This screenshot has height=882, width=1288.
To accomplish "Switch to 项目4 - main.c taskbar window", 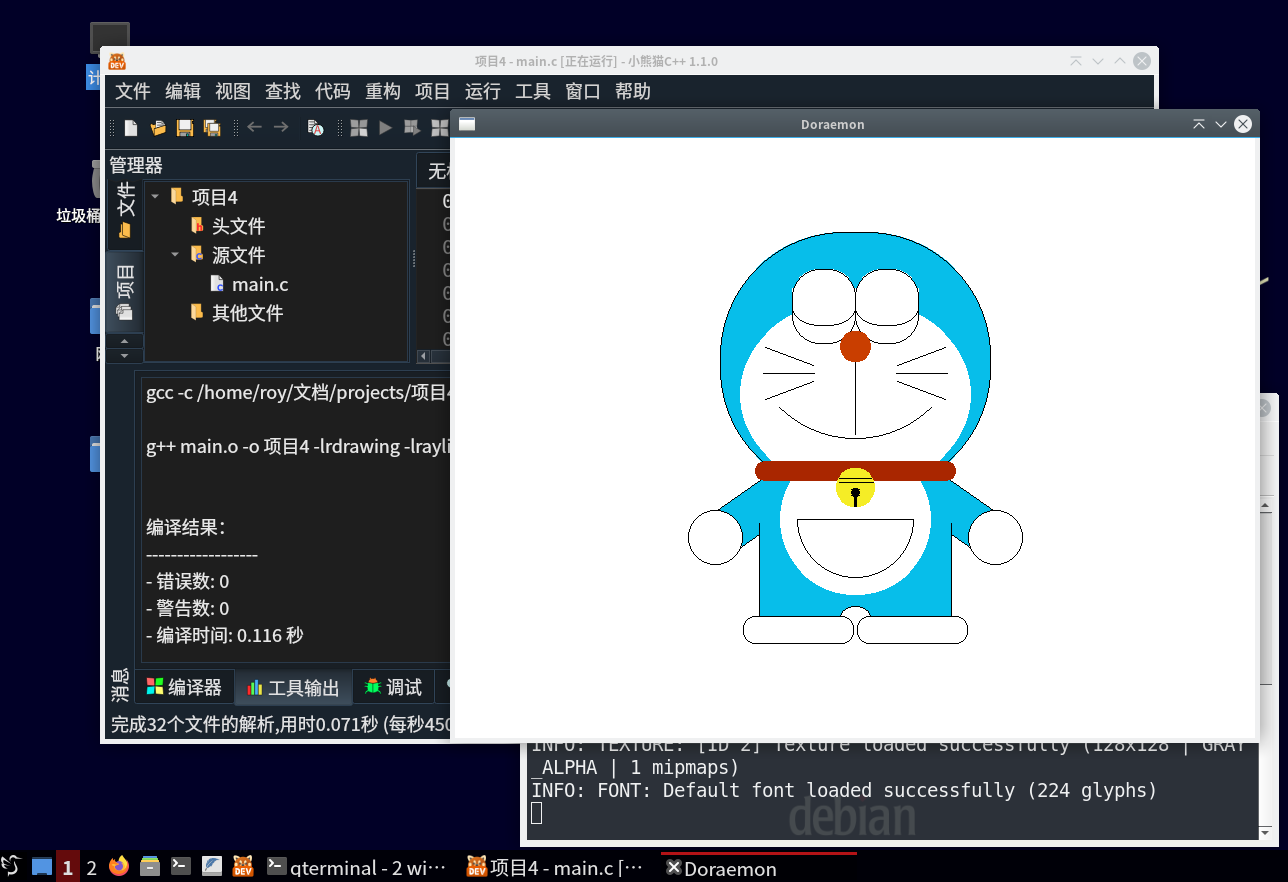I will [556, 867].
